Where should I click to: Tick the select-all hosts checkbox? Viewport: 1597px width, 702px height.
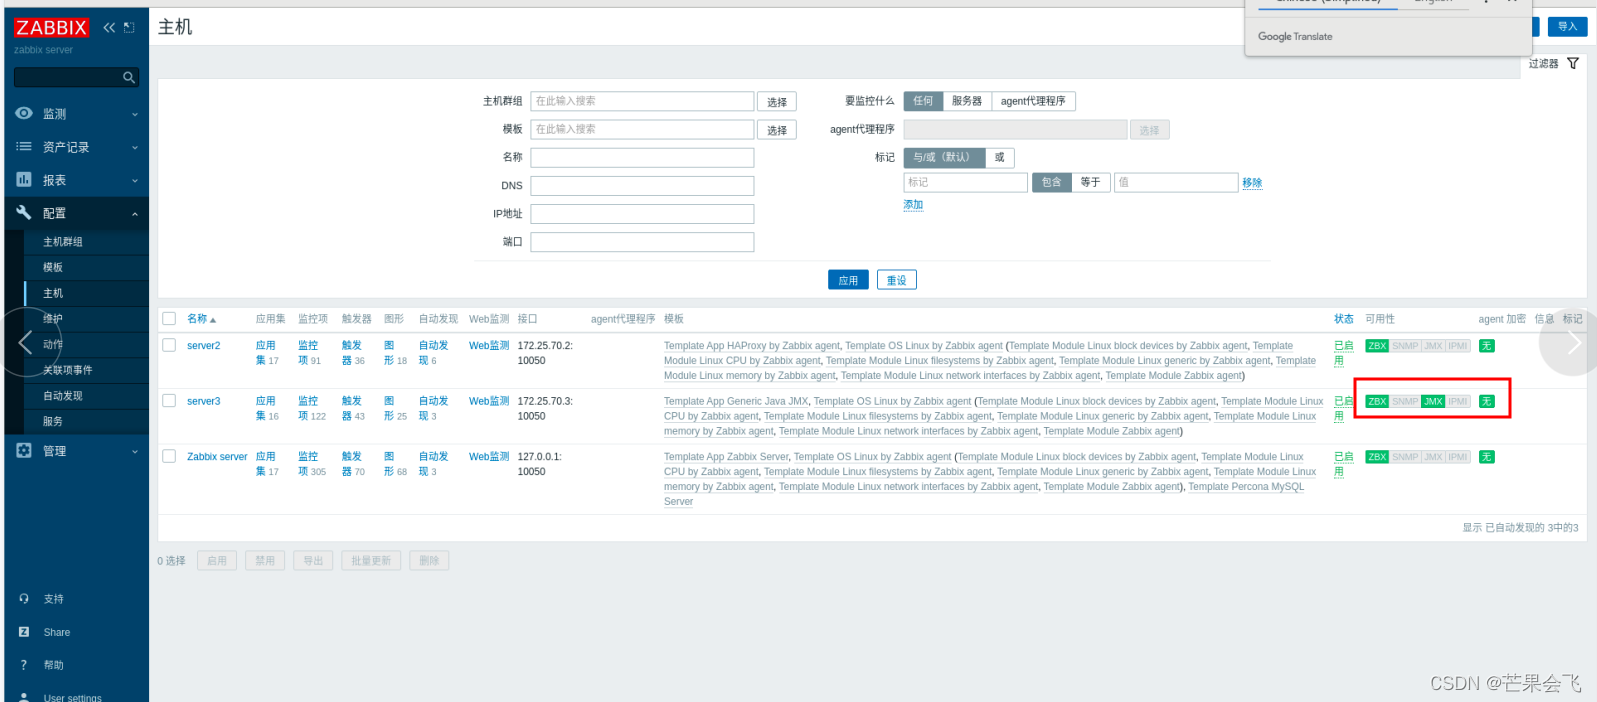coord(169,319)
